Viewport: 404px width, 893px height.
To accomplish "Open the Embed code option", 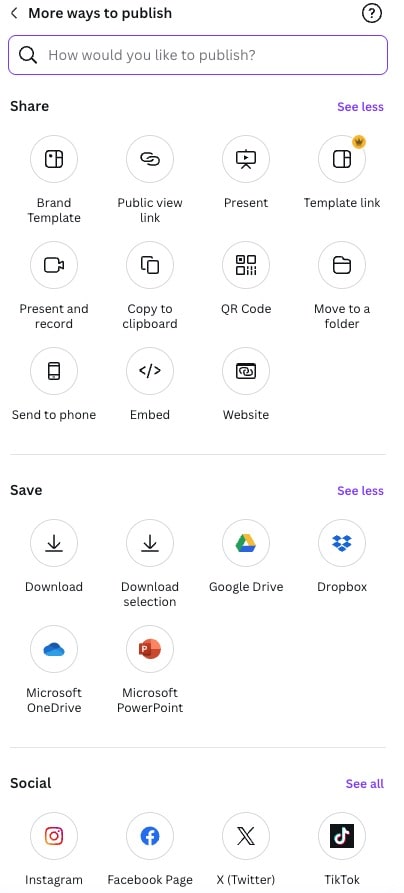I will (150, 371).
